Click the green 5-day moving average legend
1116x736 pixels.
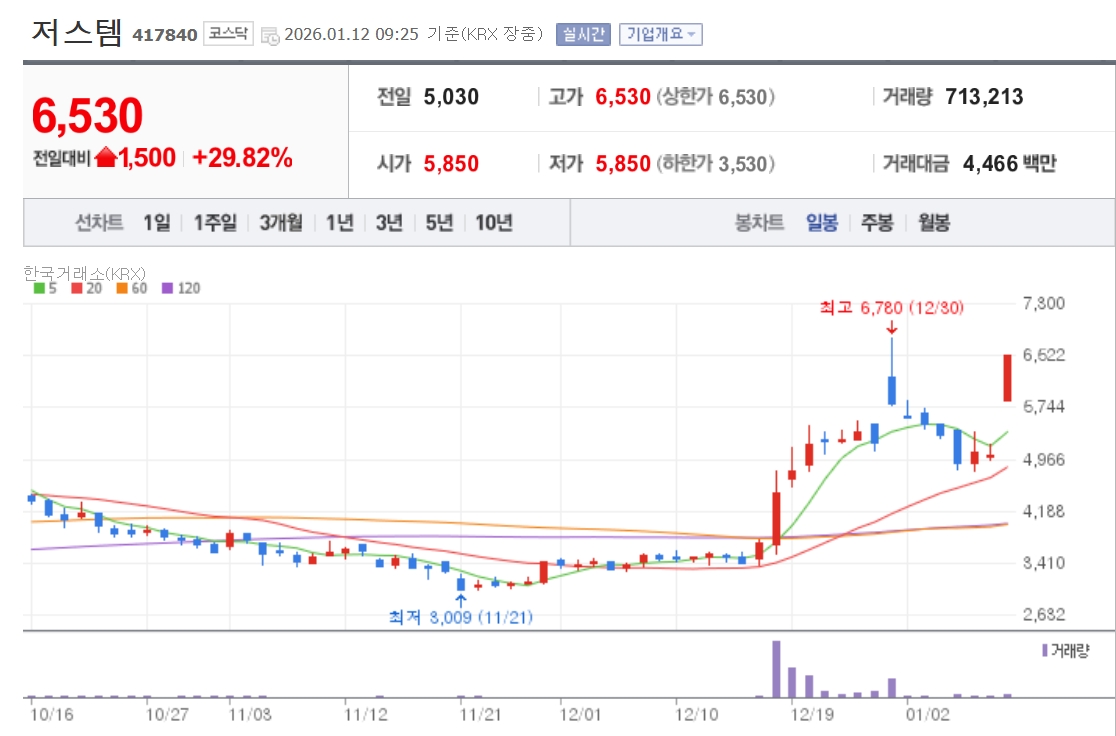pyautogui.click(x=45, y=288)
